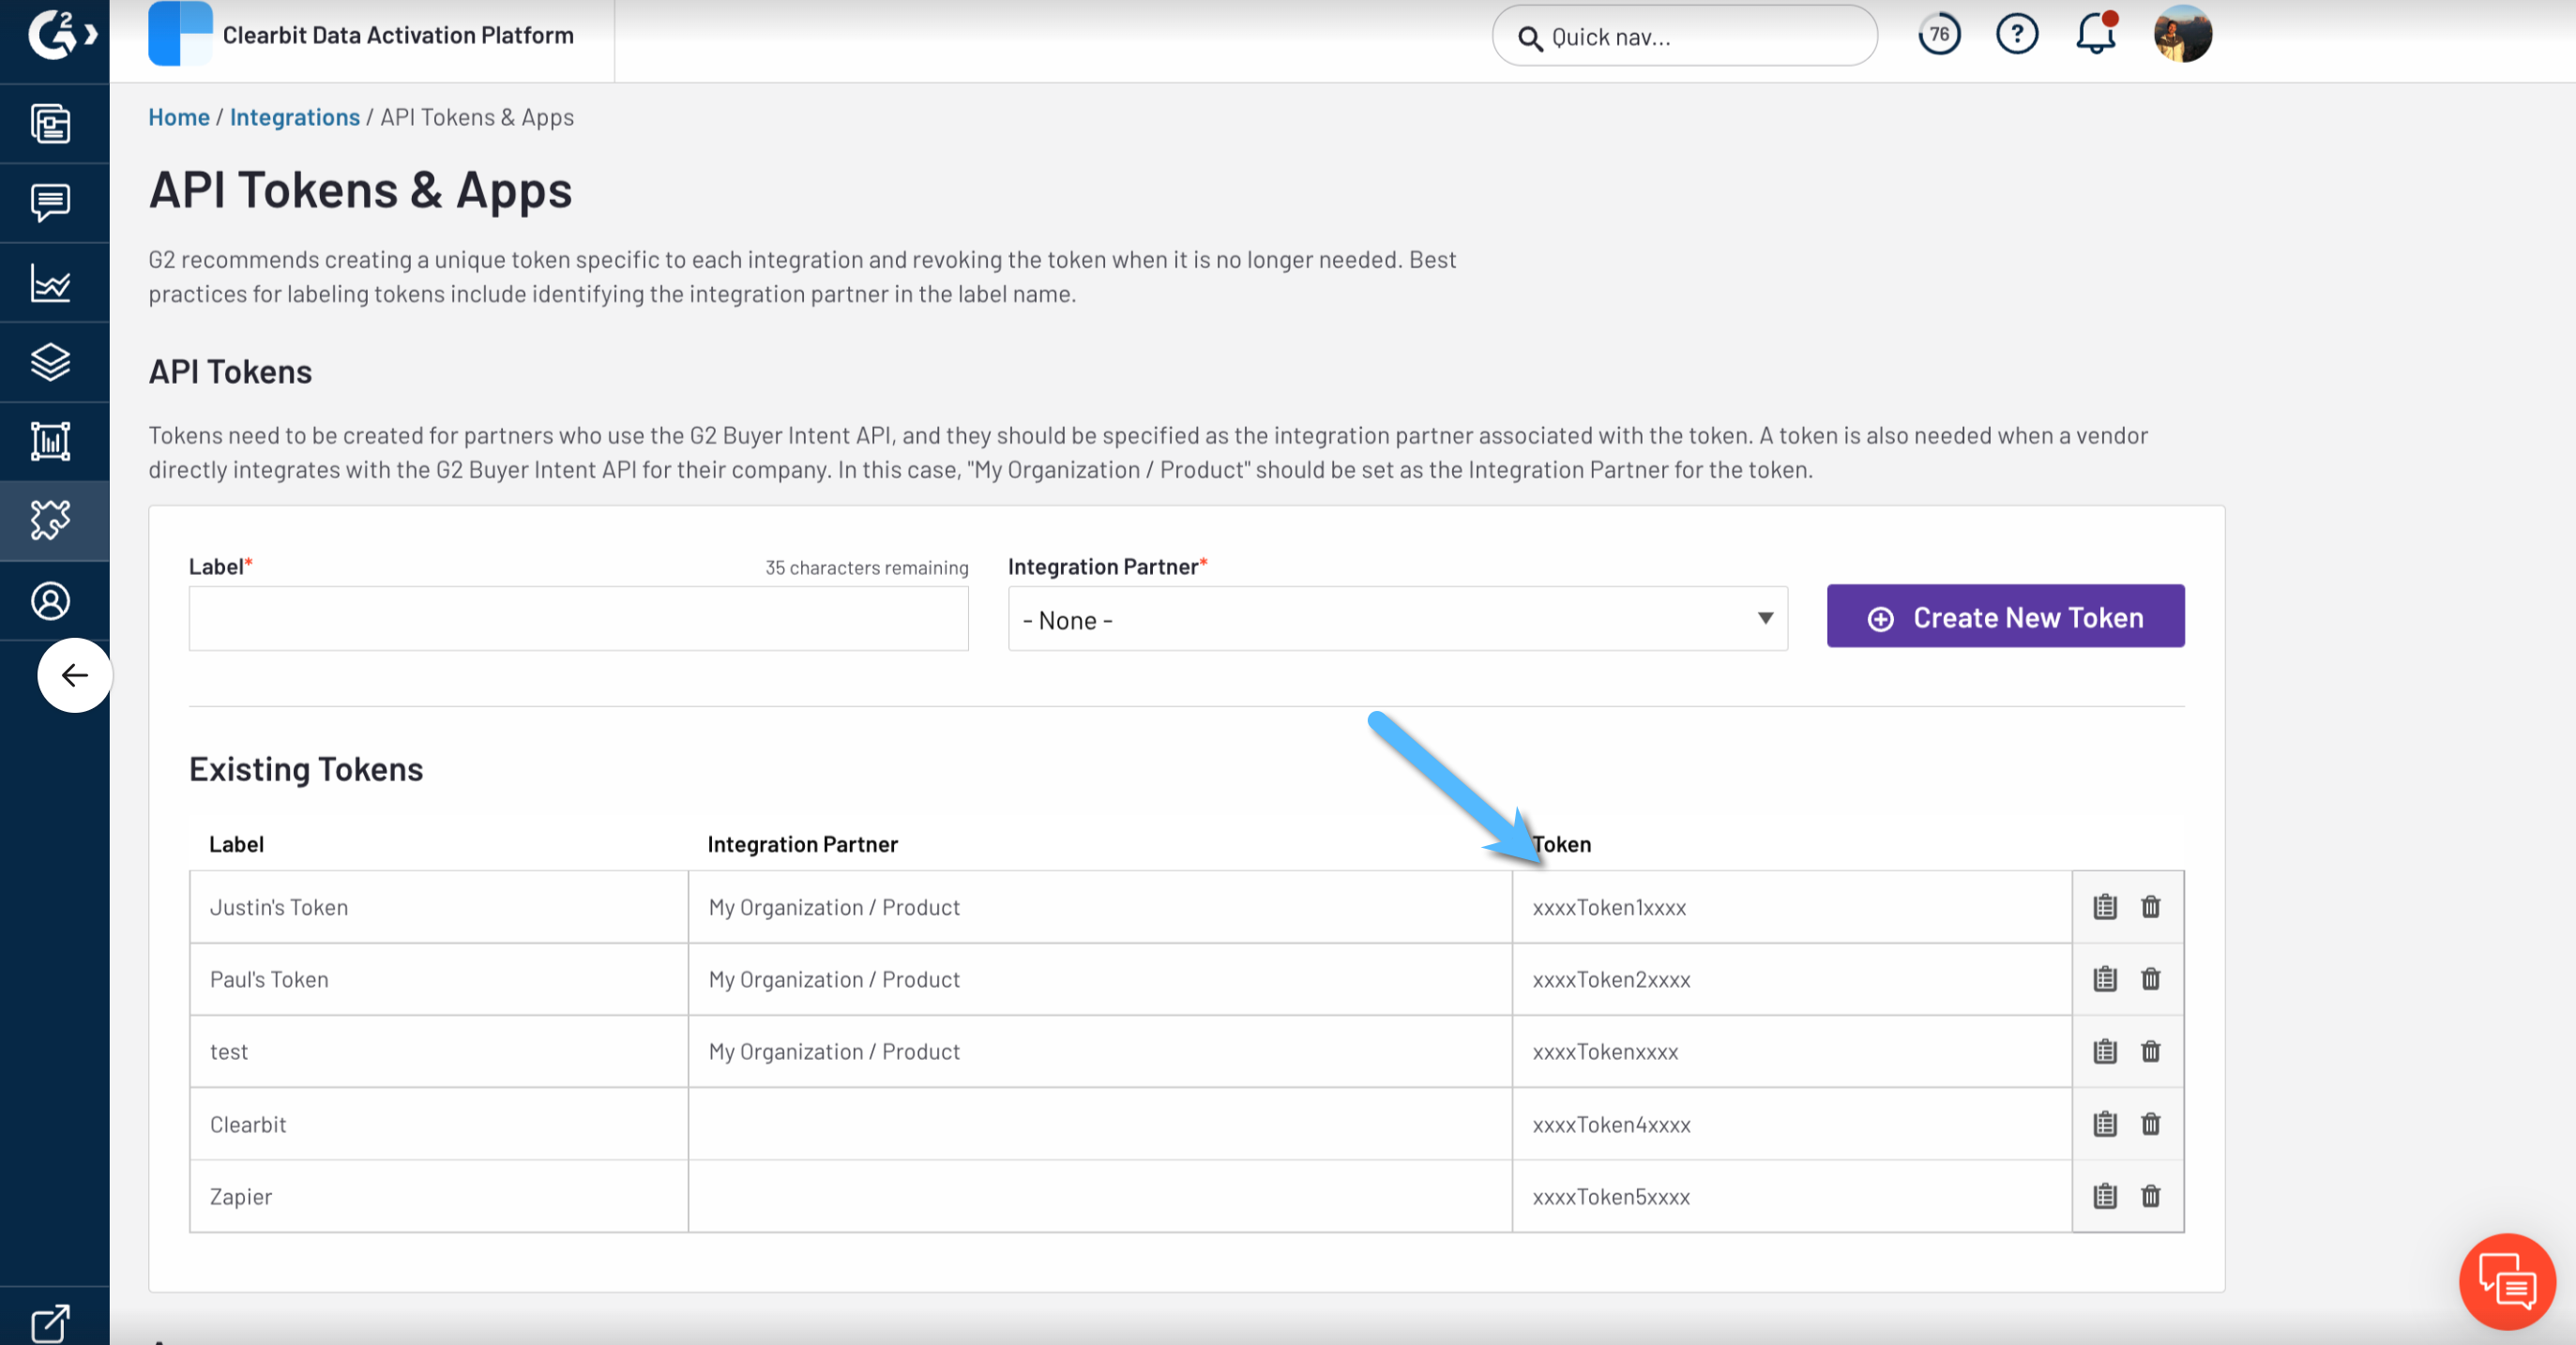Open the line chart analytics sidebar icon
The height and width of the screenshot is (1345, 2576).
coord(50,283)
